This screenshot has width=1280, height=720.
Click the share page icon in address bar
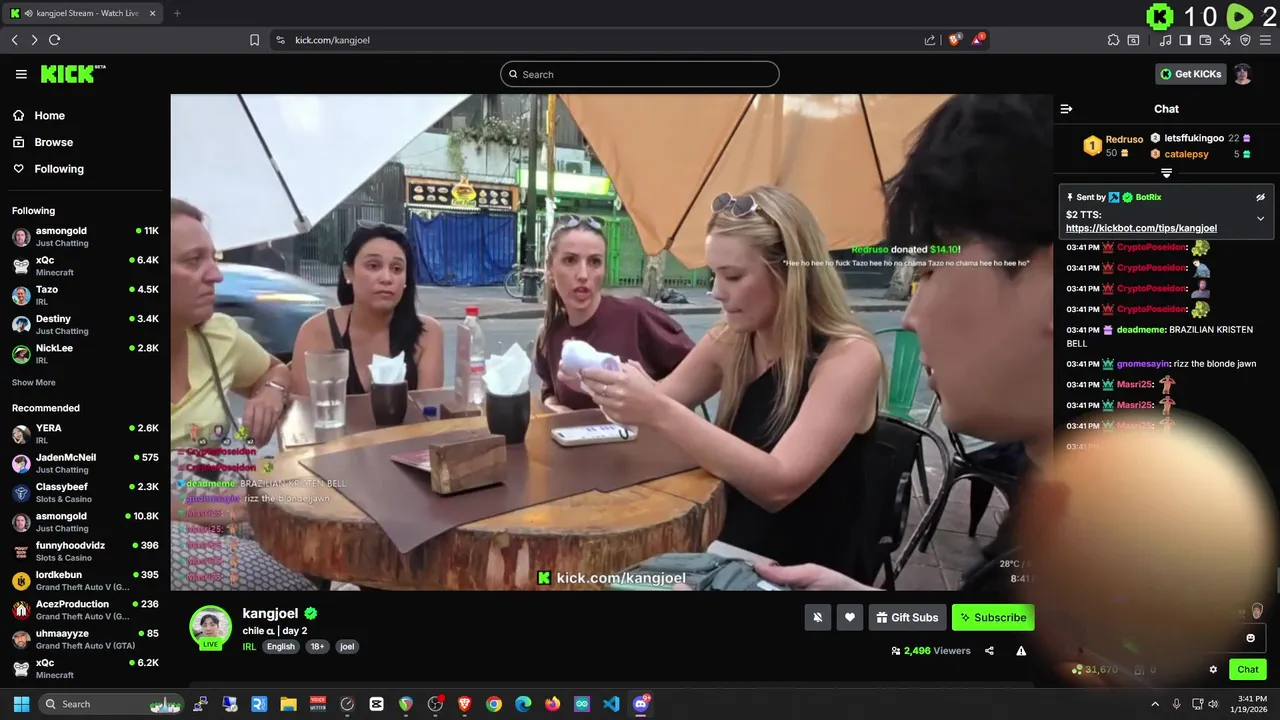pos(930,40)
